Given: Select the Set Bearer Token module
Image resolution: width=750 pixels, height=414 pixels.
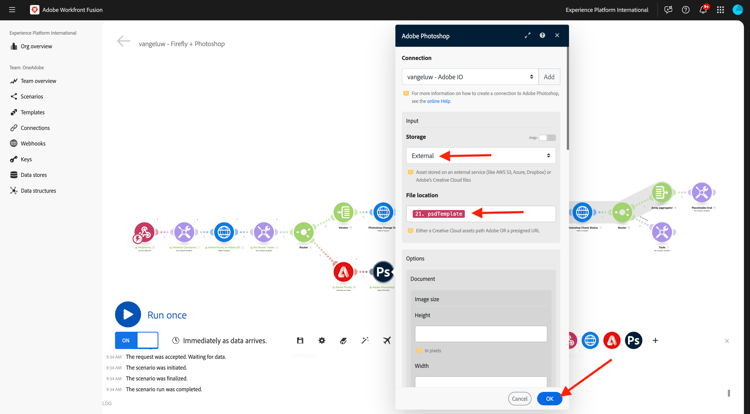Looking at the screenshot, I should coord(264,232).
